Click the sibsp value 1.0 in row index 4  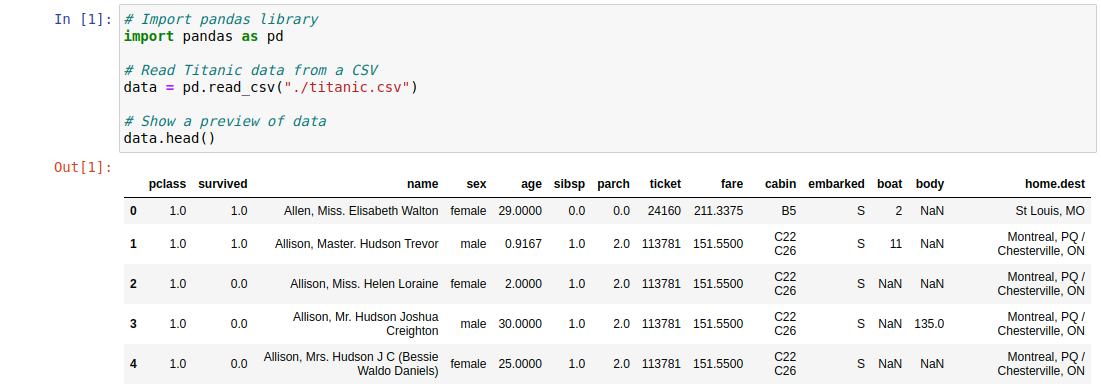pyautogui.click(x=577, y=364)
